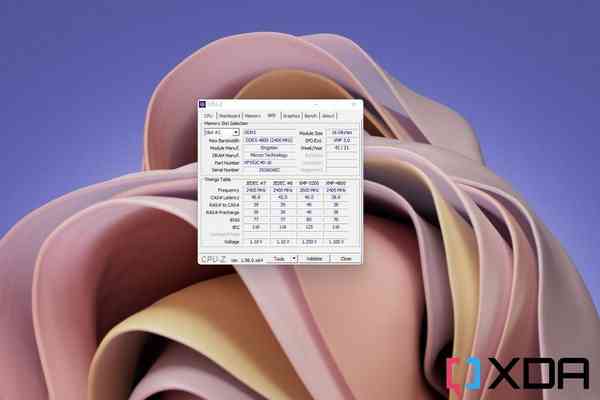
Task: Click the Tools button
Action: coord(280,258)
